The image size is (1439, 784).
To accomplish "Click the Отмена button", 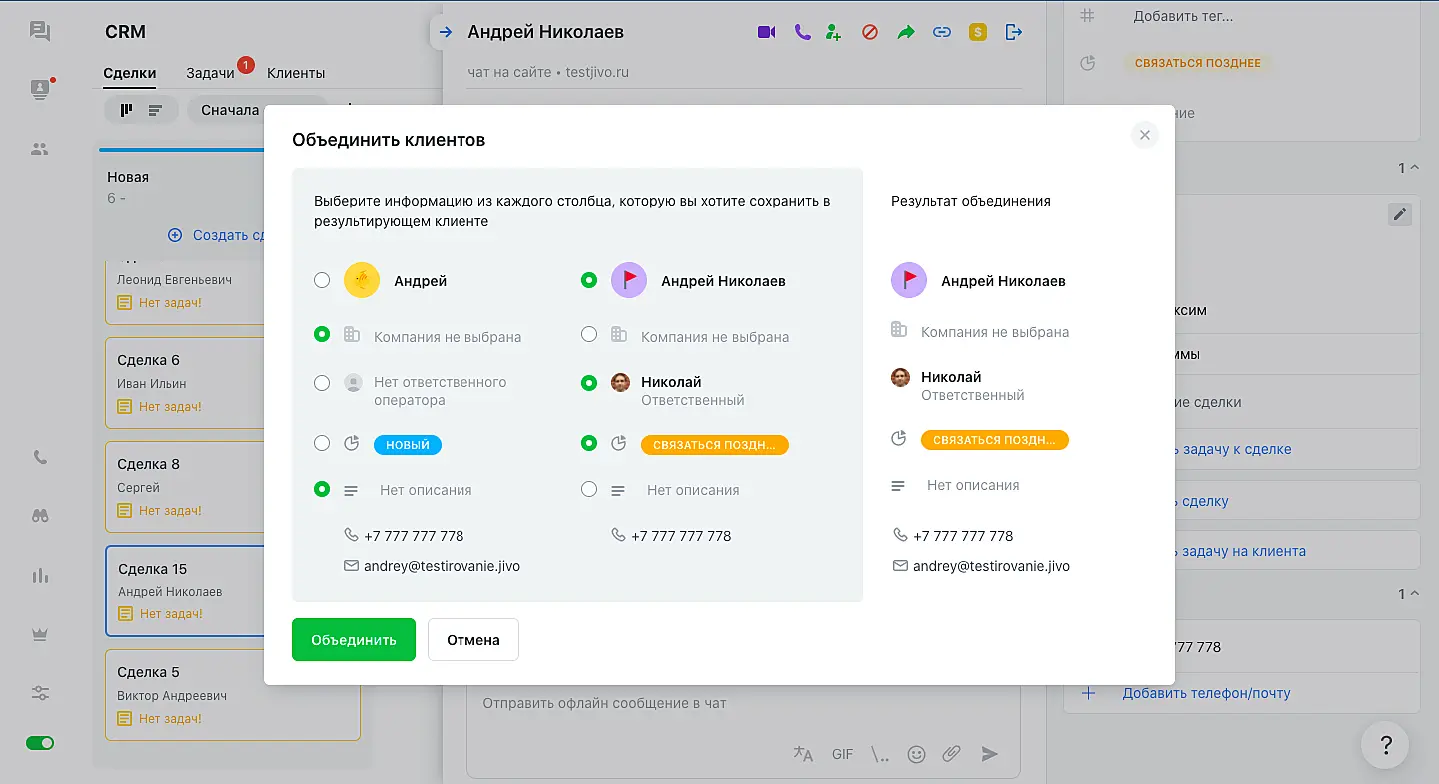I will click(x=473, y=640).
